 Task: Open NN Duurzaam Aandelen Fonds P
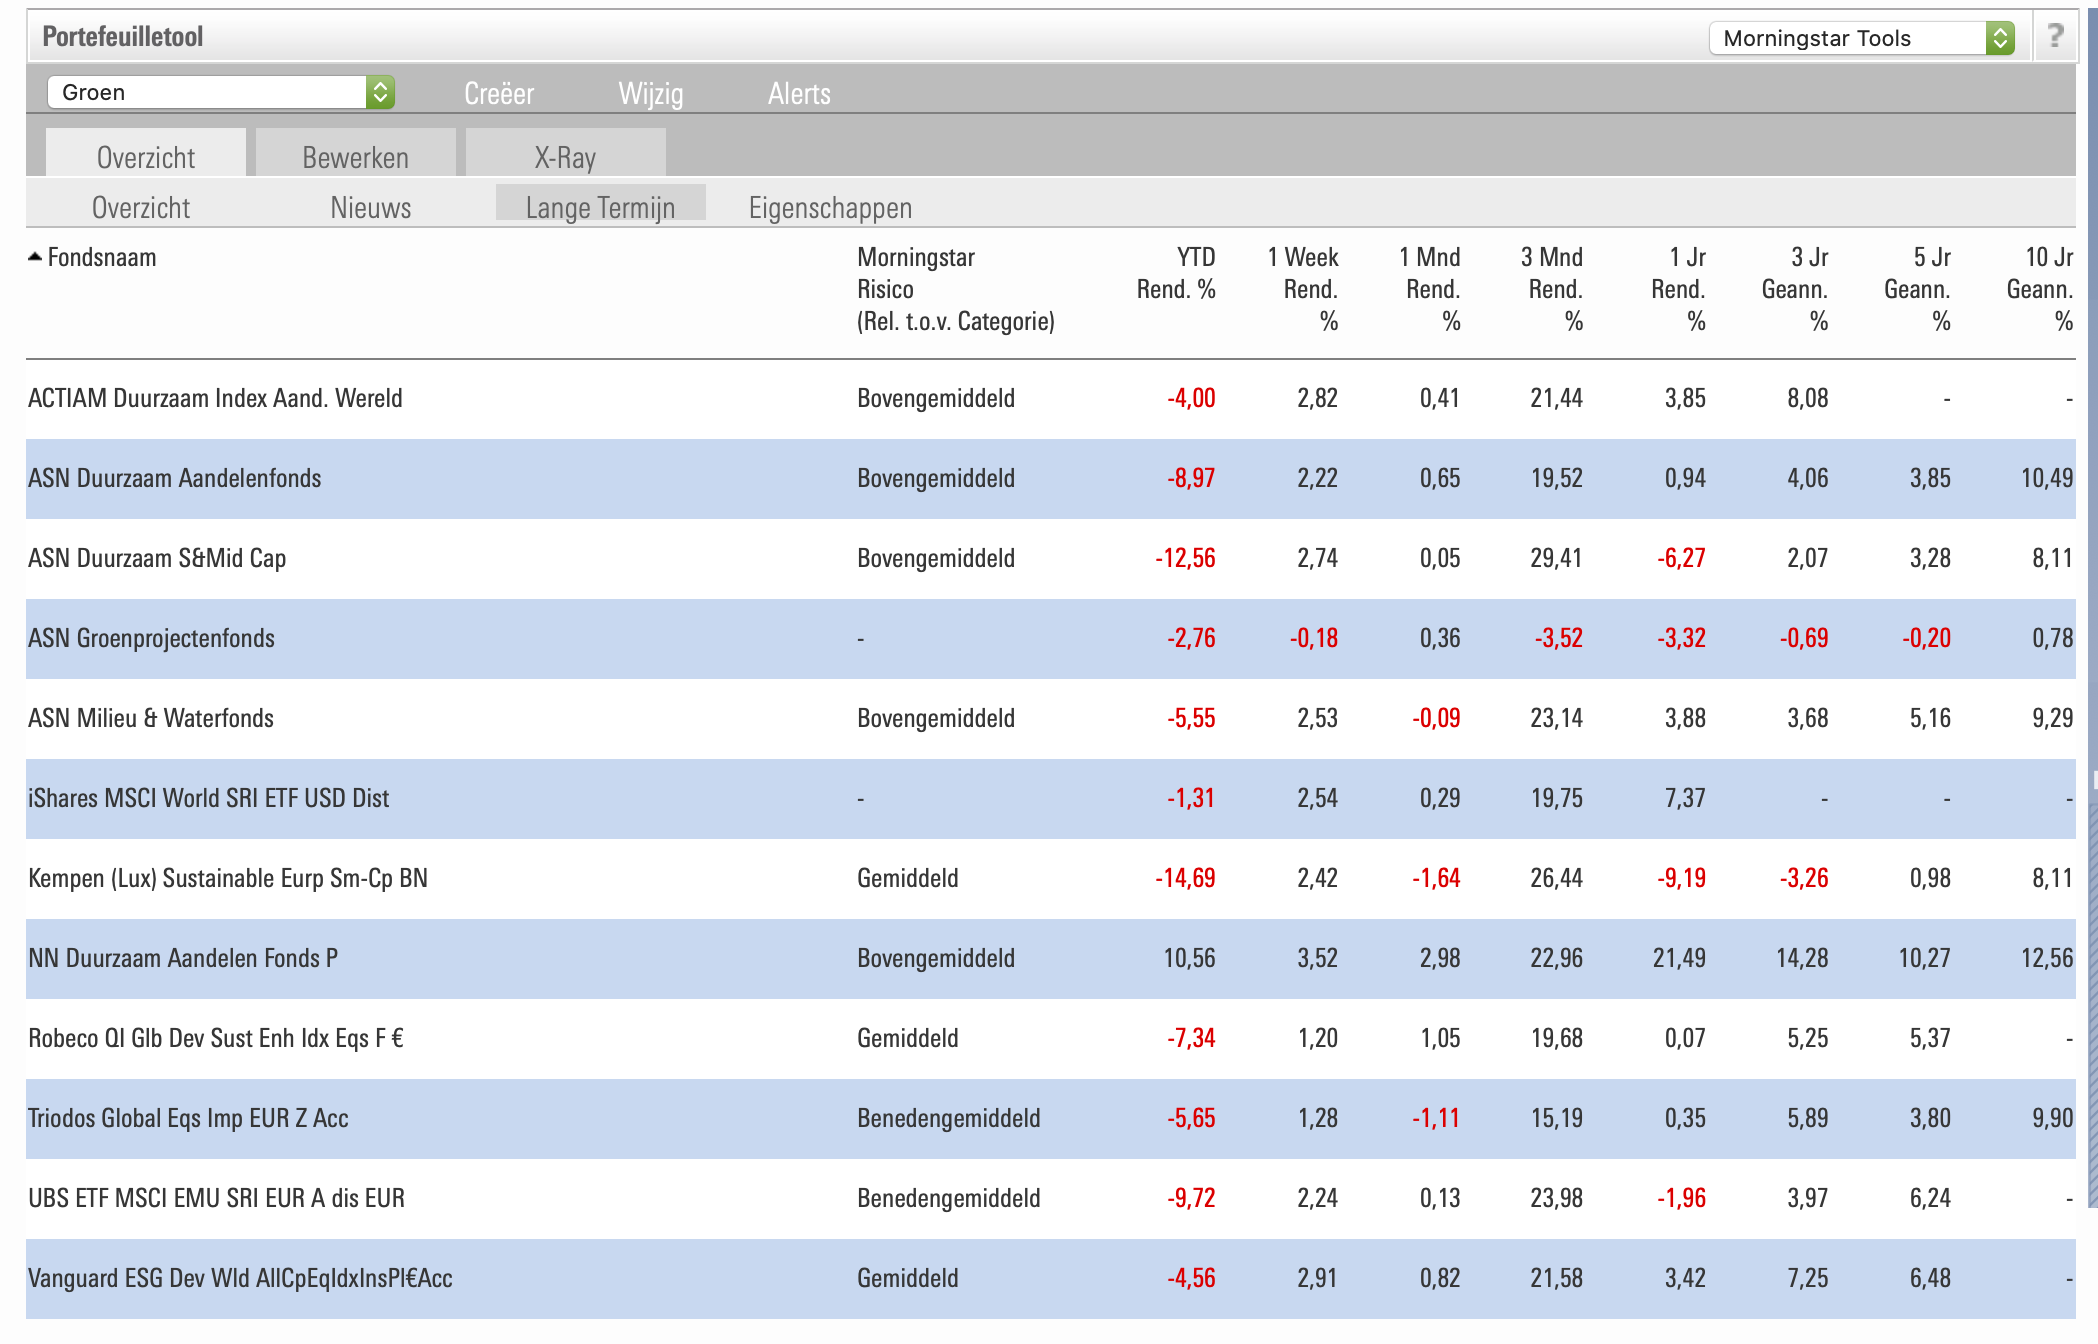point(183,958)
